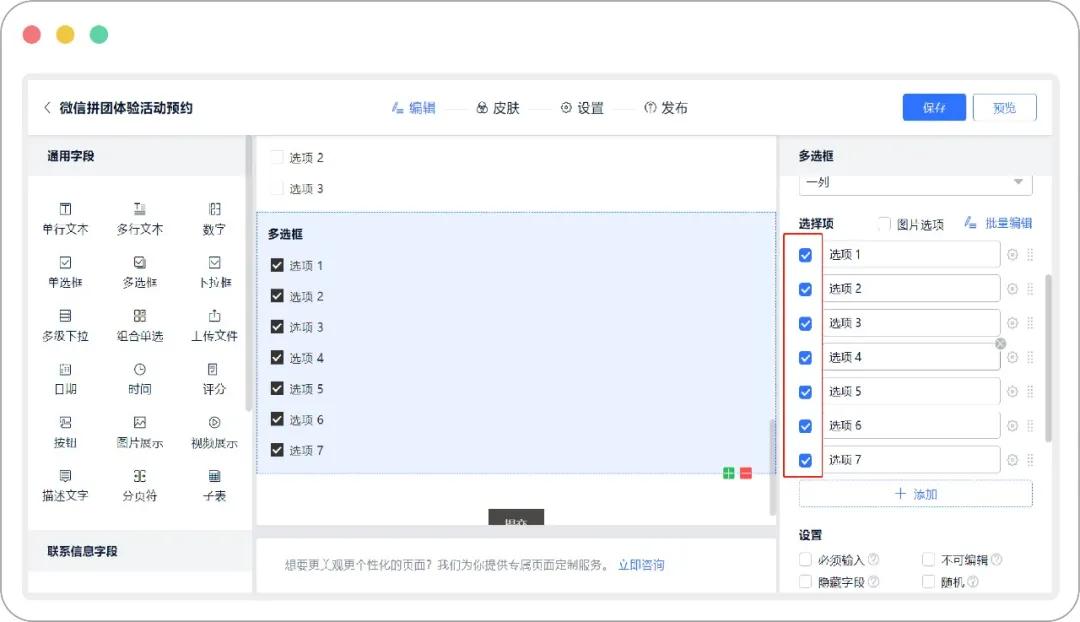Open 立即咨询 consultation link
Image resolution: width=1080 pixels, height=622 pixels.
click(641, 565)
